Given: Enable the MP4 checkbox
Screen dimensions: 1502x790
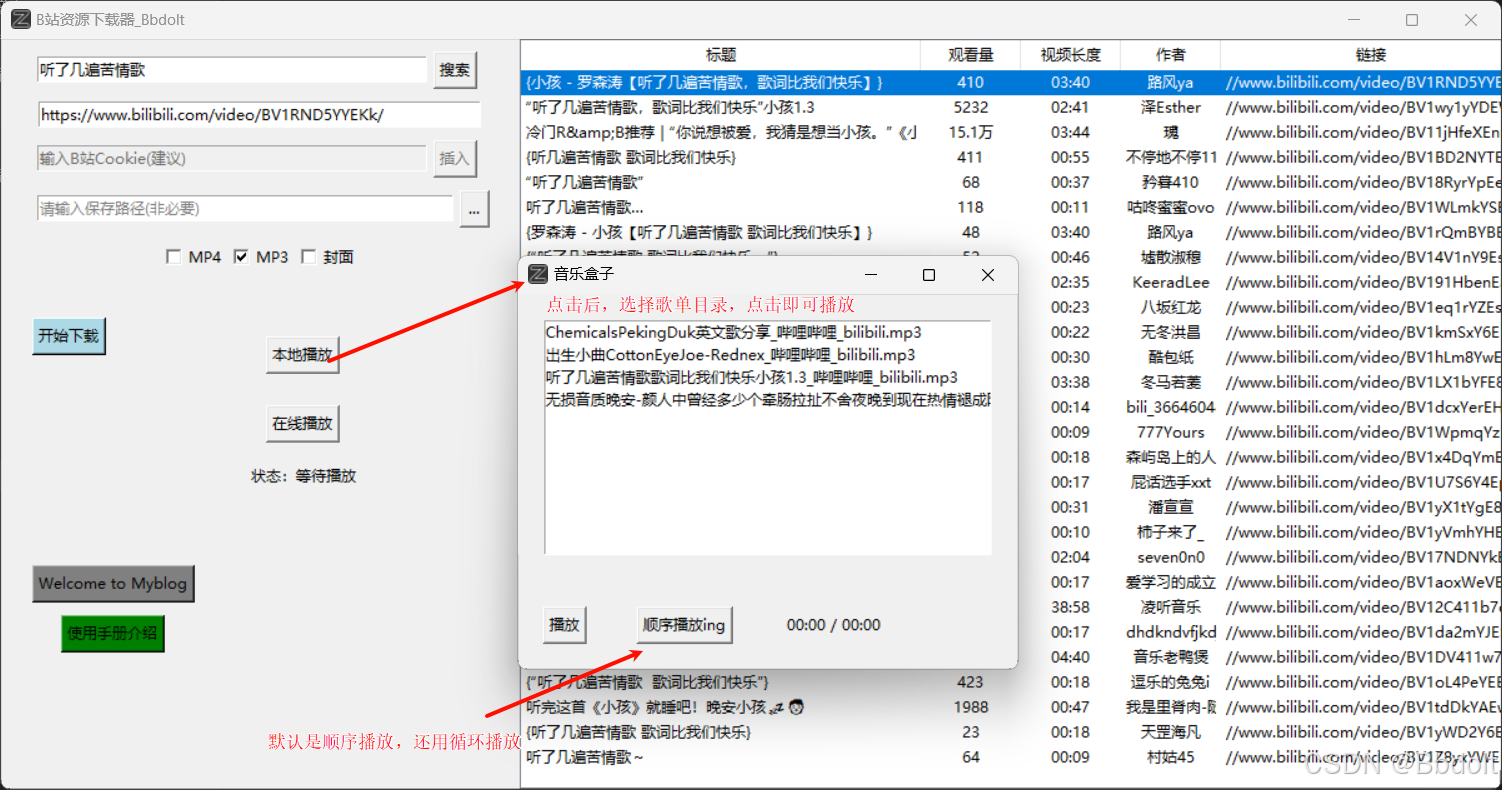Looking at the screenshot, I should tap(174, 257).
